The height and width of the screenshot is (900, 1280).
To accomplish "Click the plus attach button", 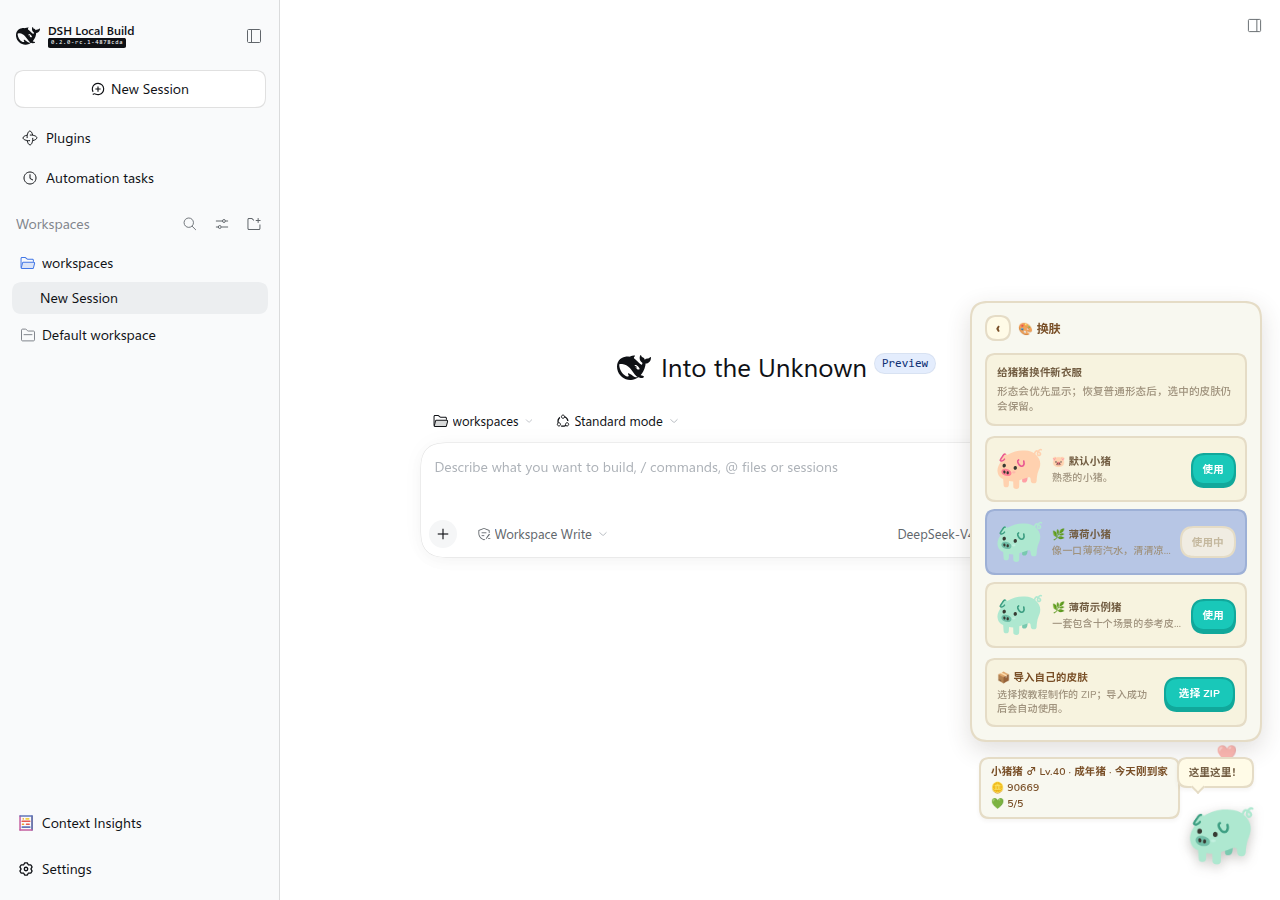I will (x=443, y=534).
